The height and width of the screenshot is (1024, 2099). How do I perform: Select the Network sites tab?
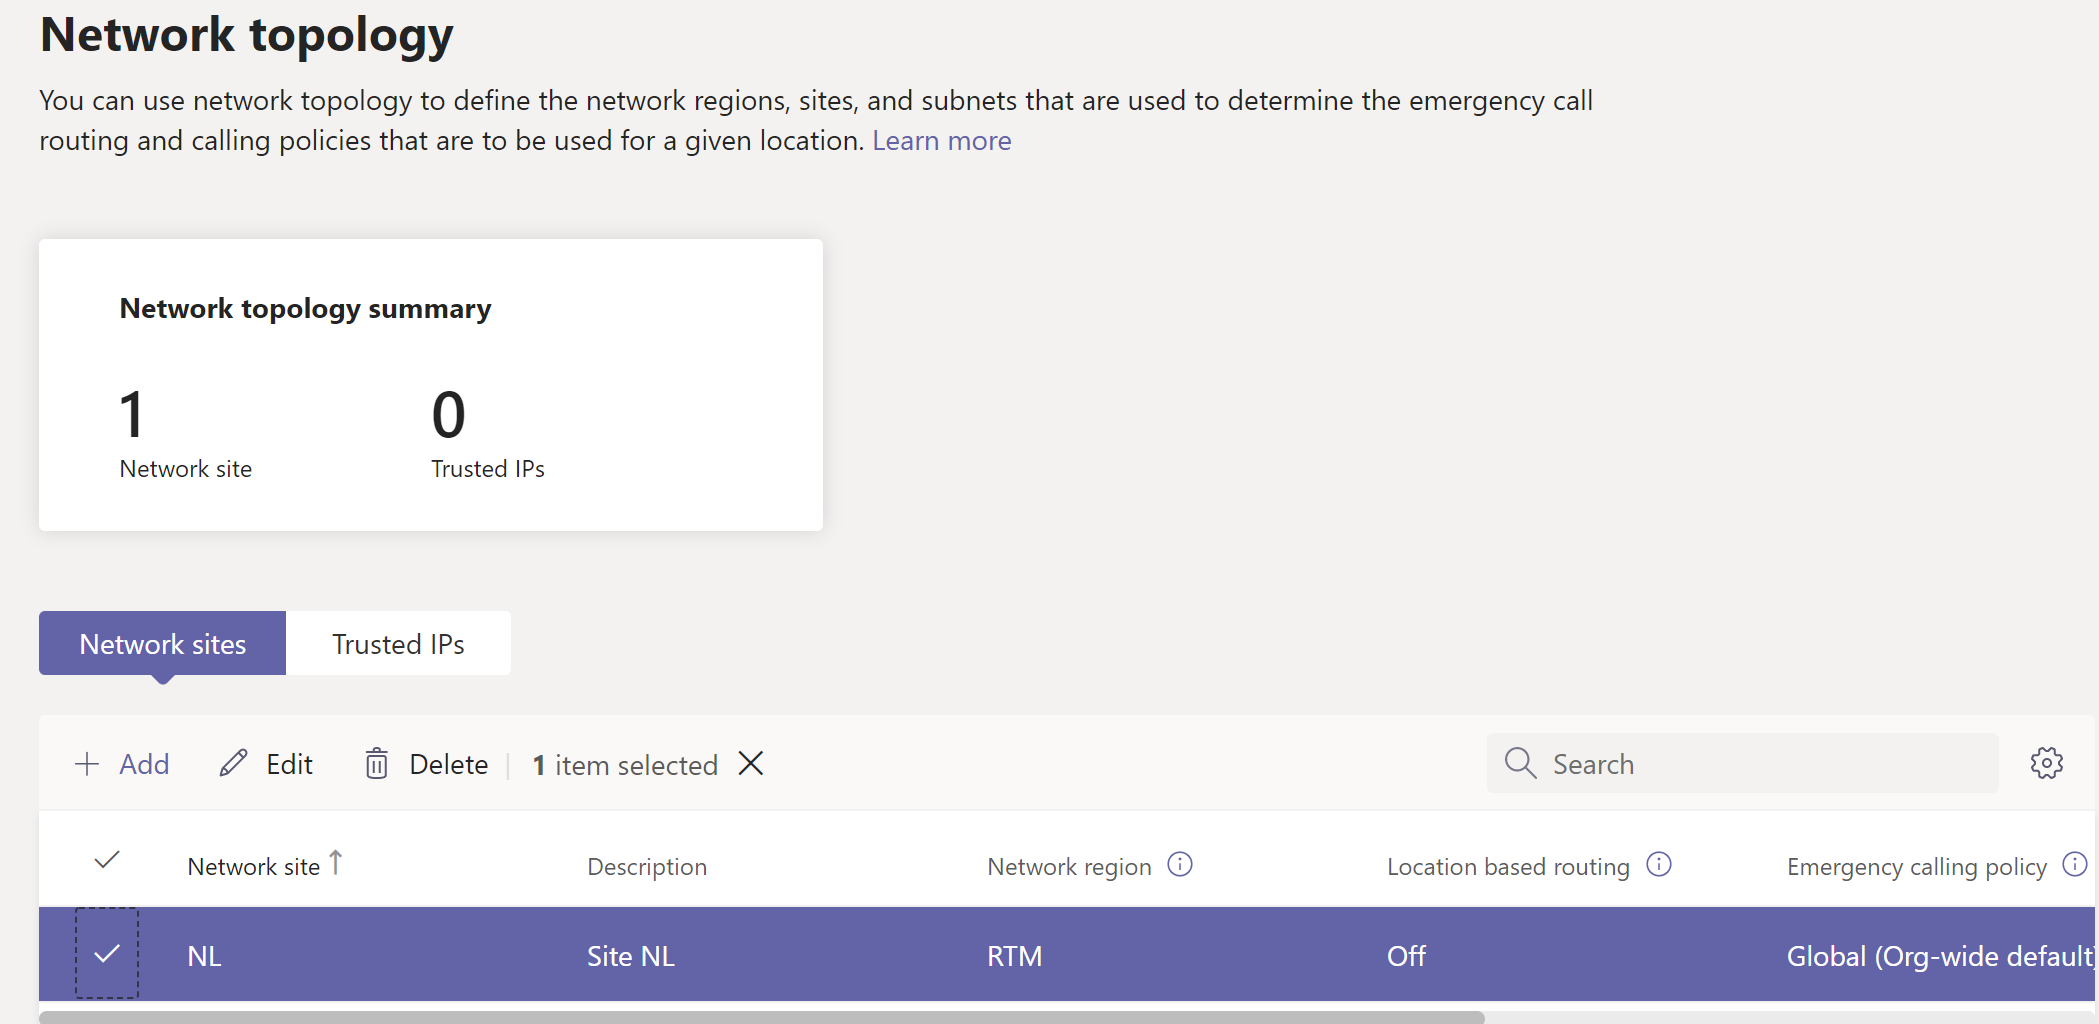[162, 644]
